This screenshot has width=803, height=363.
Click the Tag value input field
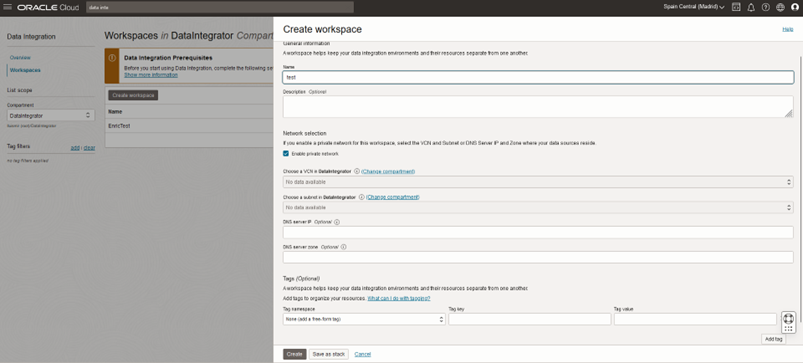(695, 319)
